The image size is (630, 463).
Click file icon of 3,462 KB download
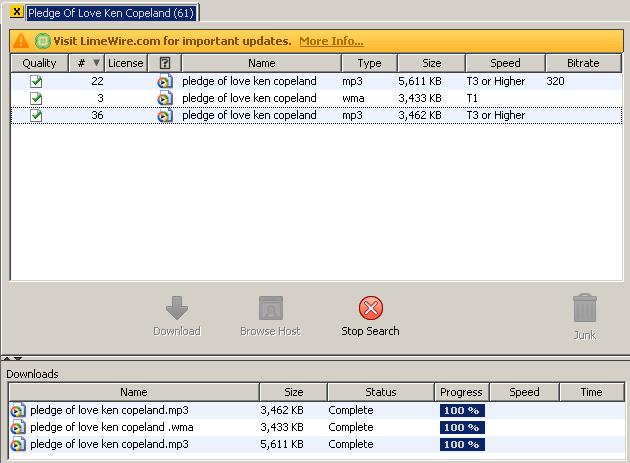18,411
